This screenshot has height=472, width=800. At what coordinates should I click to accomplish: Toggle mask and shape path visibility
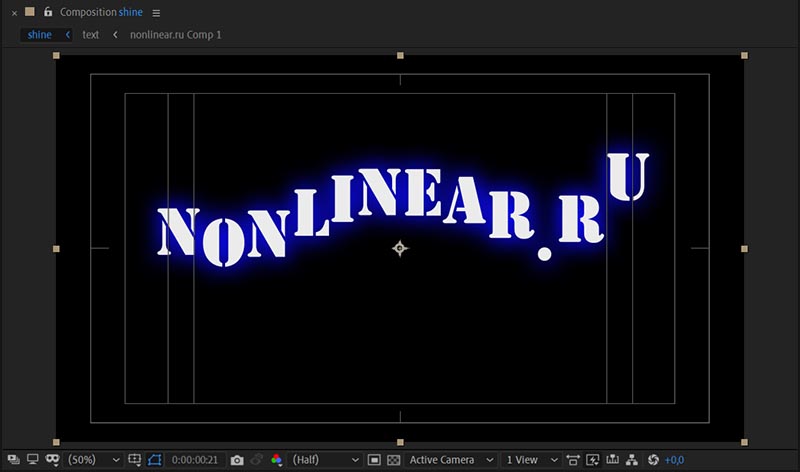pyautogui.click(x=155, y=460)
